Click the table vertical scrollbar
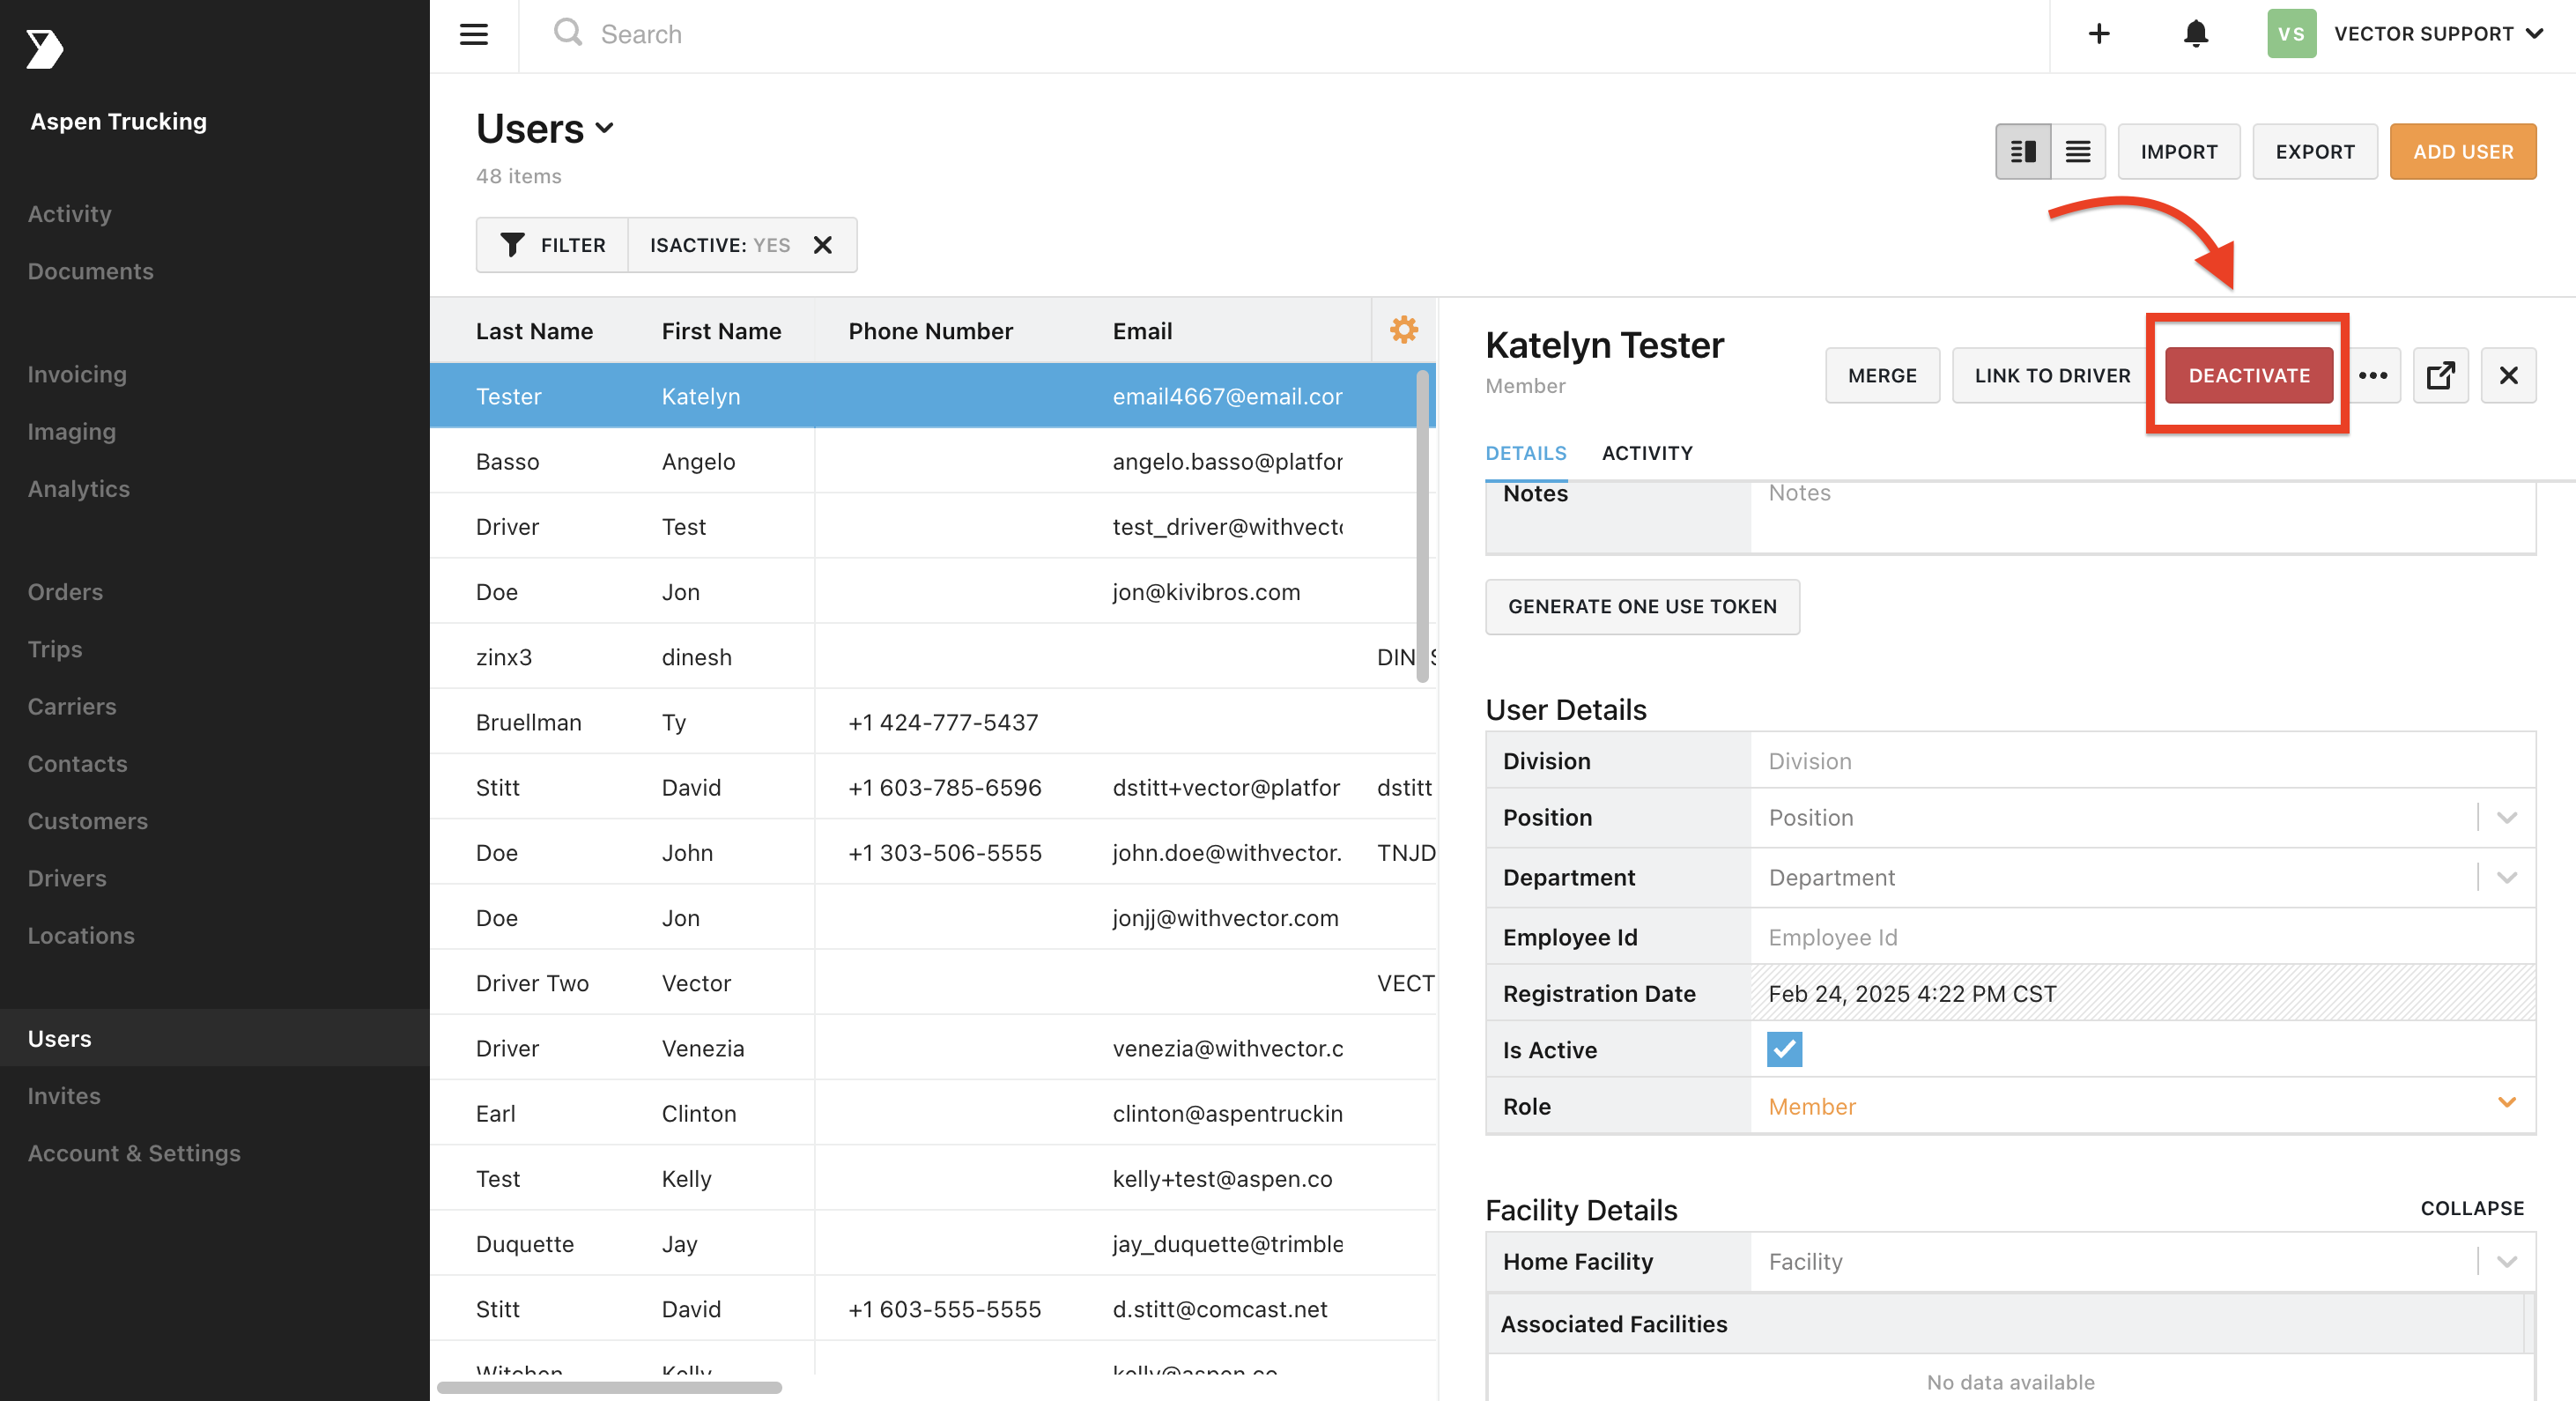Viewport: 2576px width, 1401px height. 1422,526
